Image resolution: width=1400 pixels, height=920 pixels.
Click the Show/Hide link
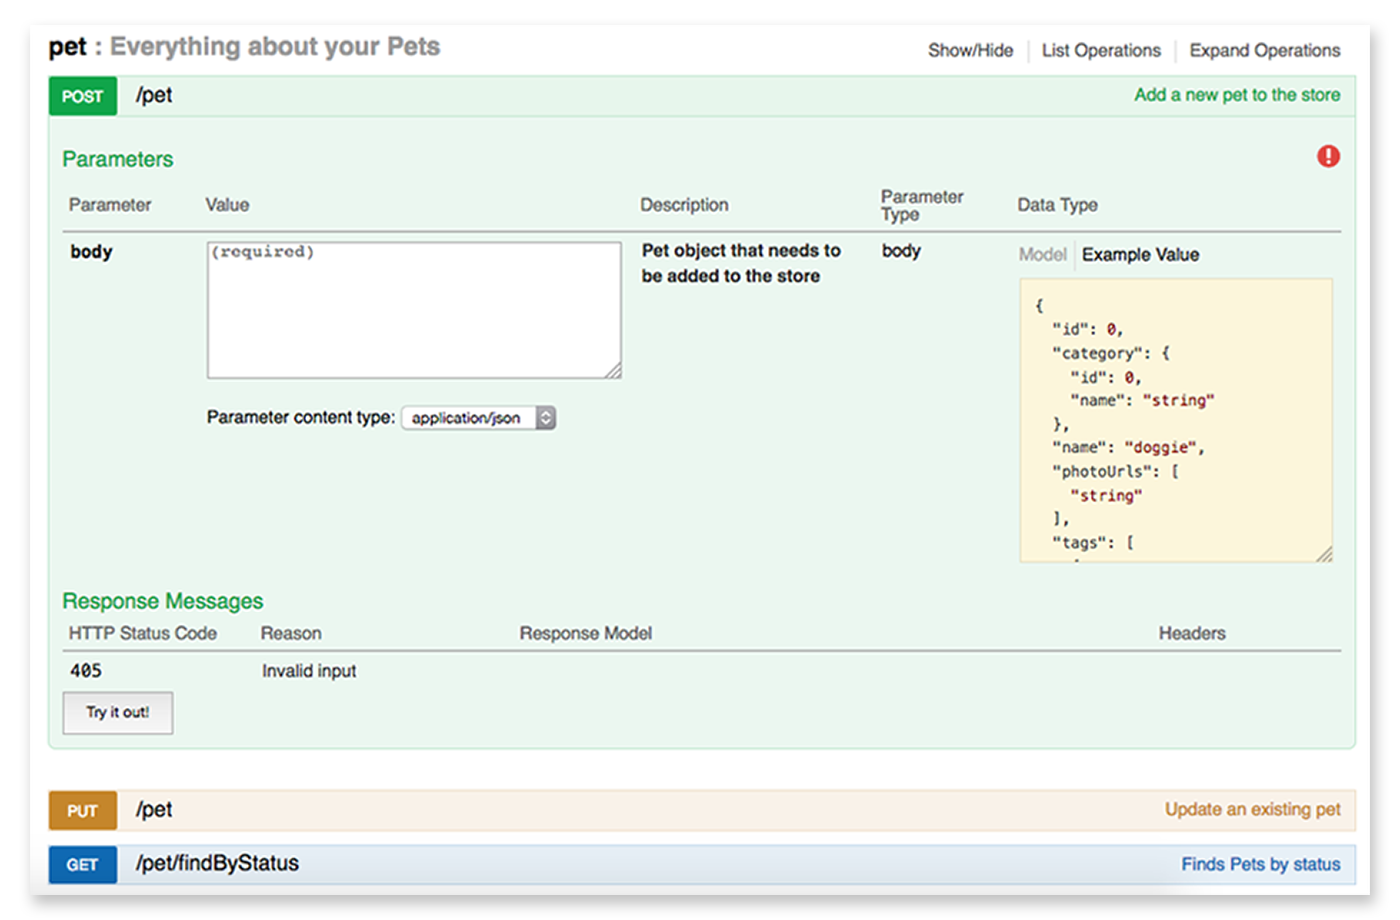[x=971, y=50]
